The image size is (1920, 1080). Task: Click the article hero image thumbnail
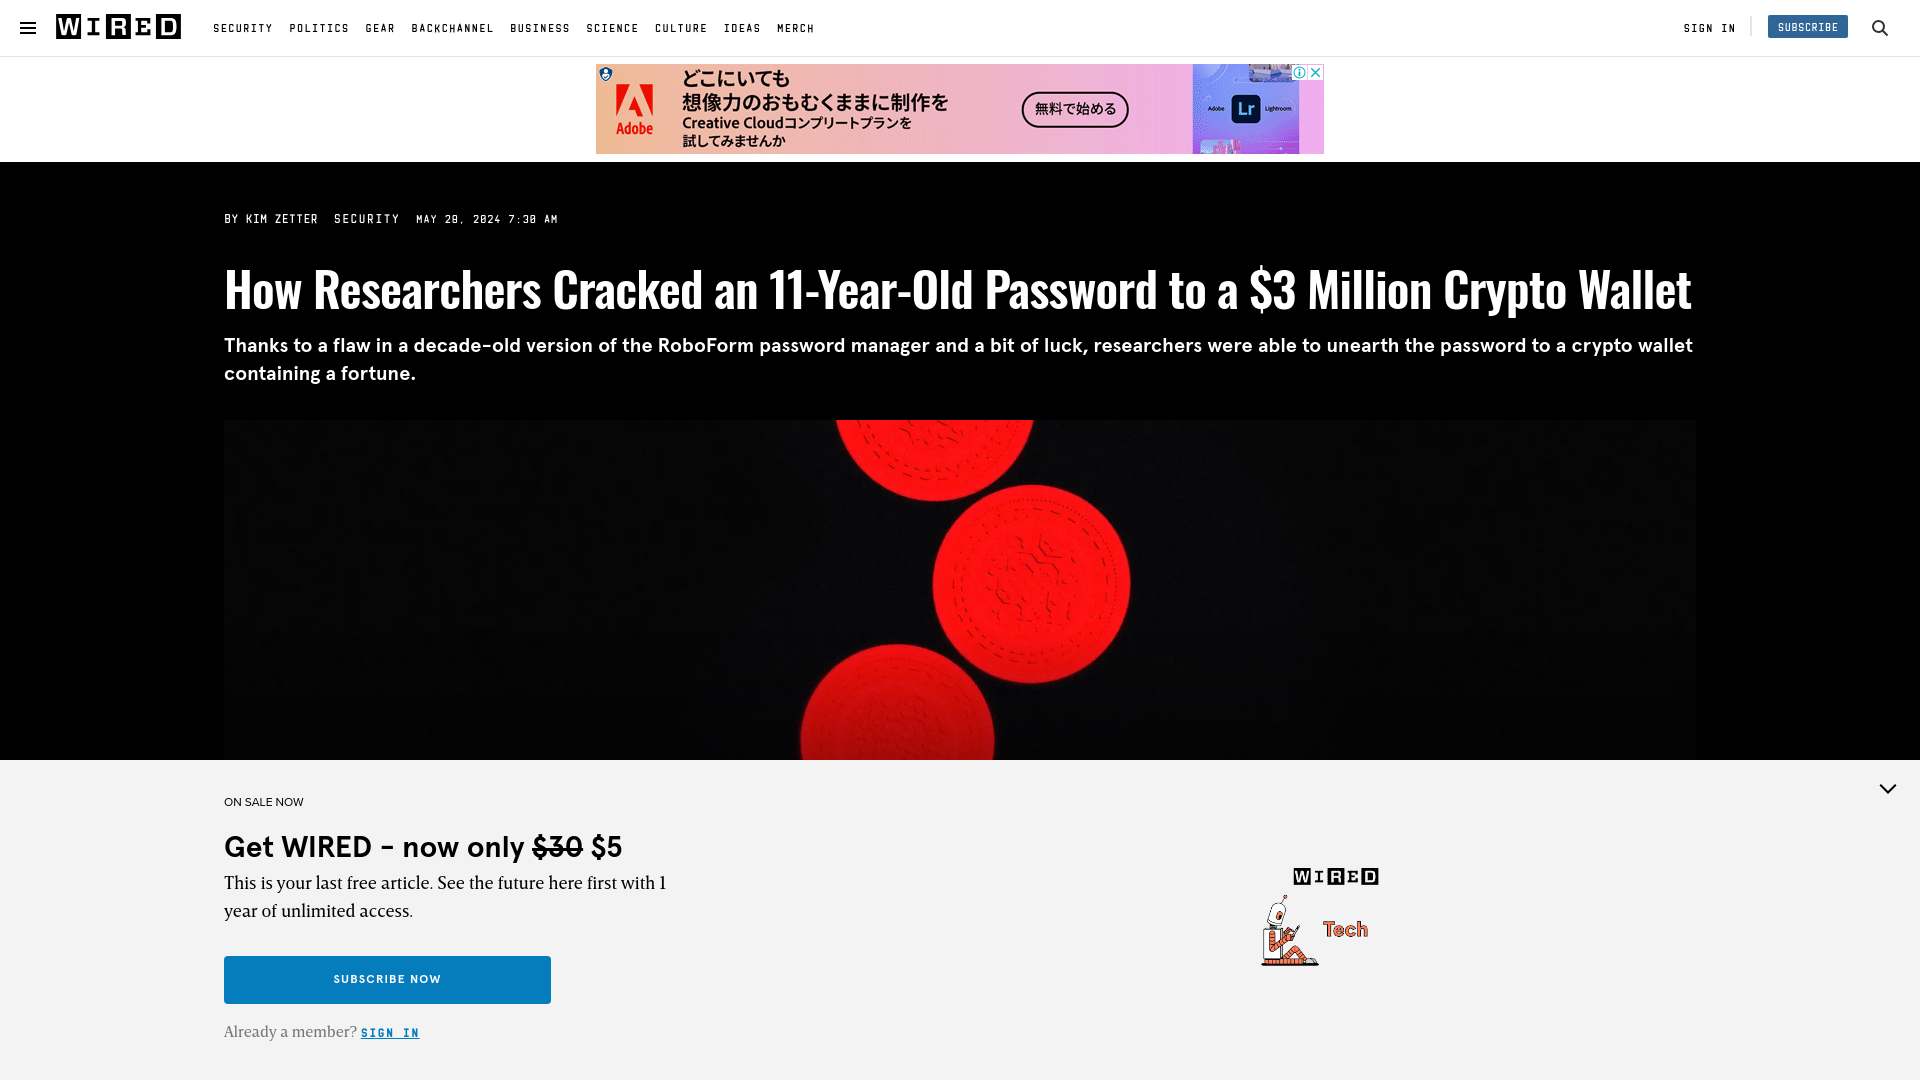point(960,589)
